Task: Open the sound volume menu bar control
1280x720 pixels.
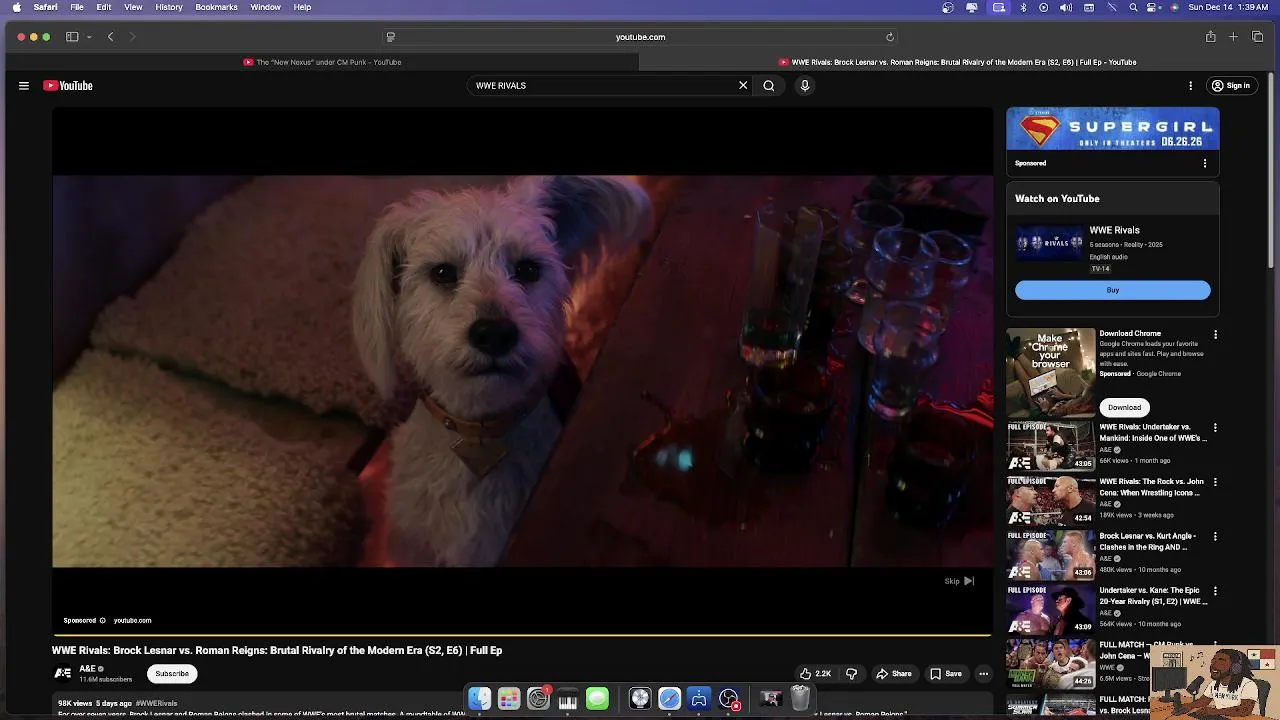Action: click(1065, 7)
